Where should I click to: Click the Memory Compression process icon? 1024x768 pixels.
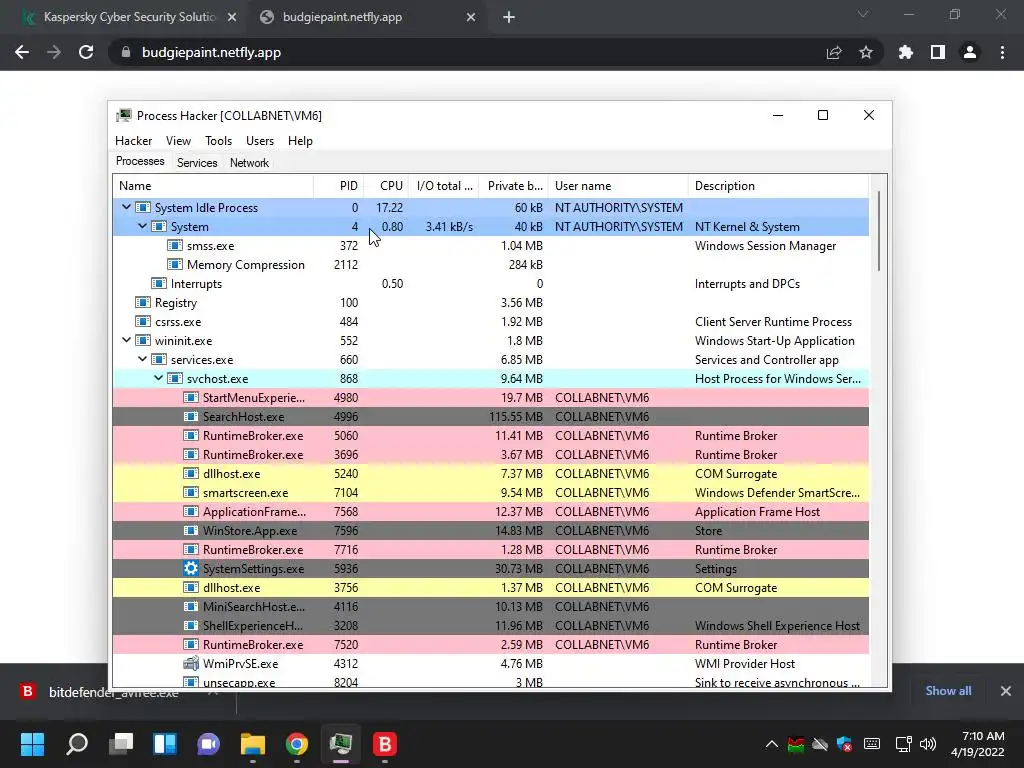click(174, 264)
